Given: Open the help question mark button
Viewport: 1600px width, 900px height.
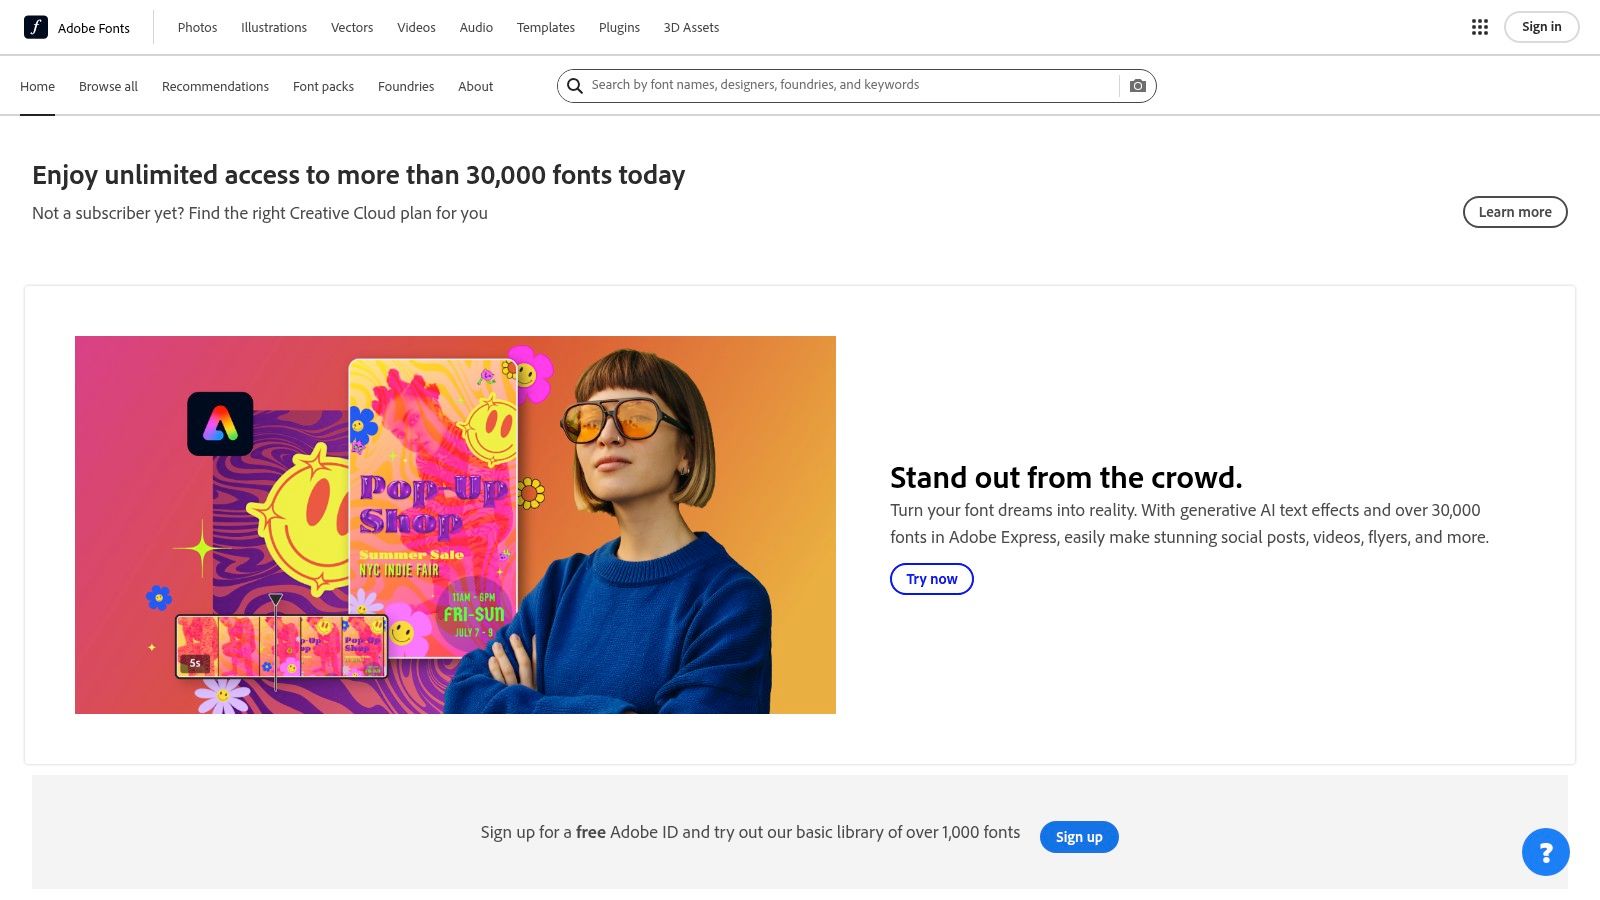Looking at the screenshot, I should coord(1546,852).
